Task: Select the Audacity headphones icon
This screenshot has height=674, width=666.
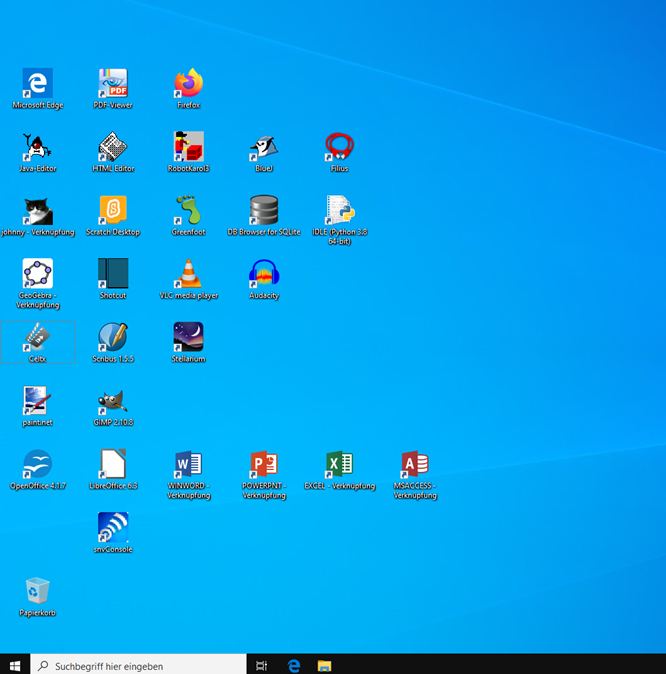Action: (264, 273)
